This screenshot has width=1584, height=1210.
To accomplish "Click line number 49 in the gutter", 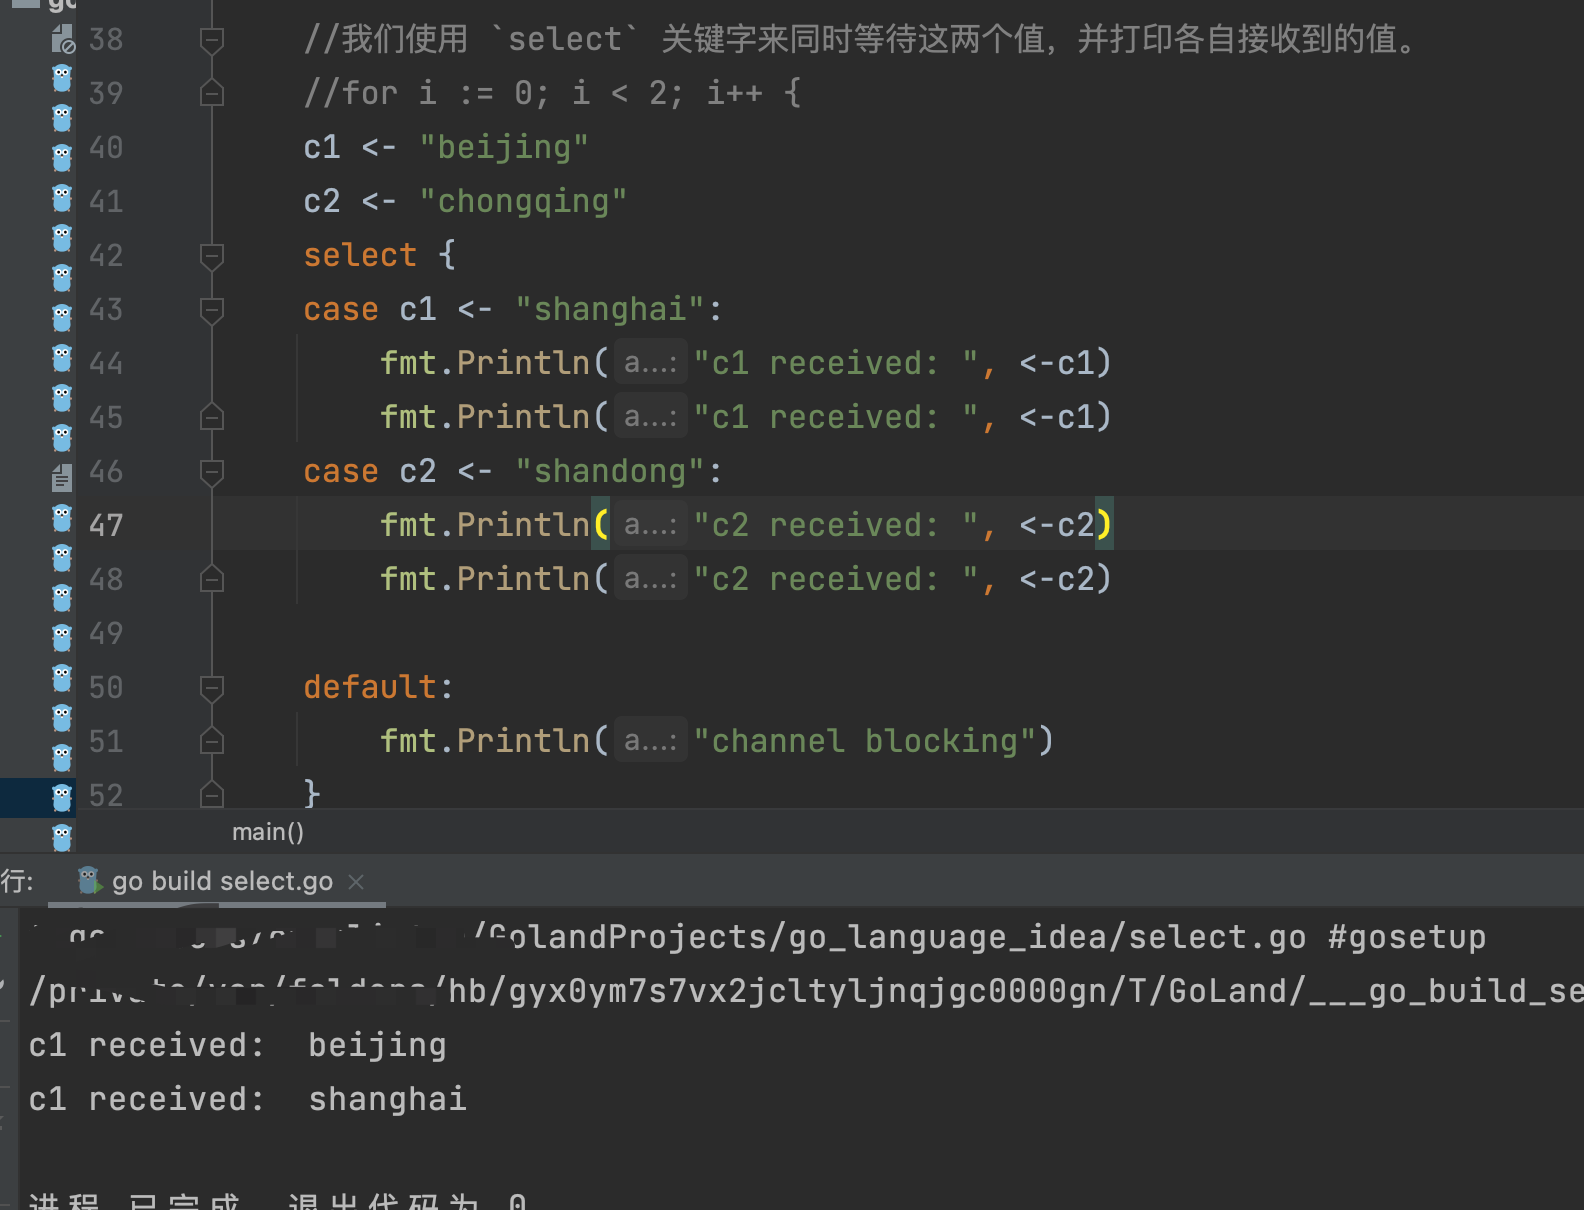I will point(106,634).
